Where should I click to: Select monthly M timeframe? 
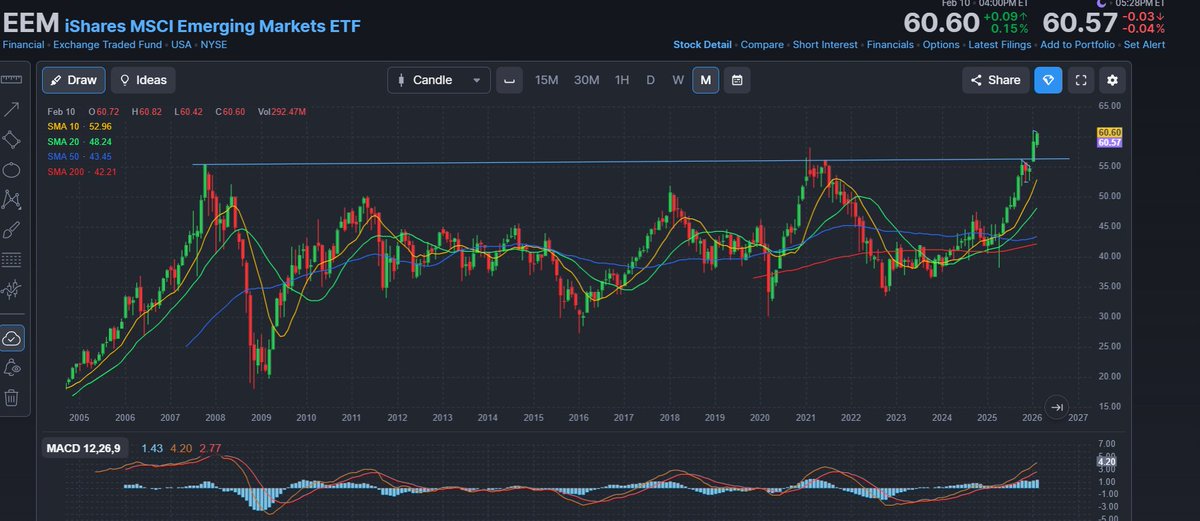click(x=705, y=80)
